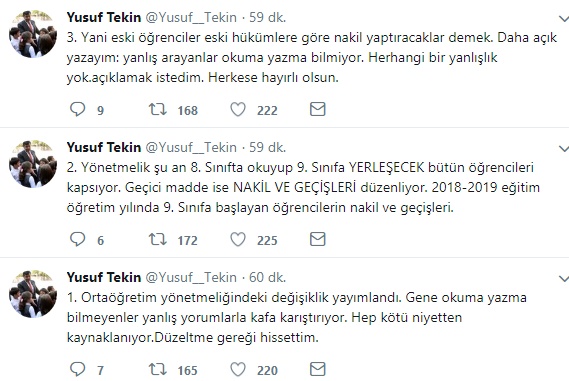This screenshot has width=569, height=381.
Task: Retweet the tweet showing 172 retweets
Action: pyautogui.click(x=158, y=239)
